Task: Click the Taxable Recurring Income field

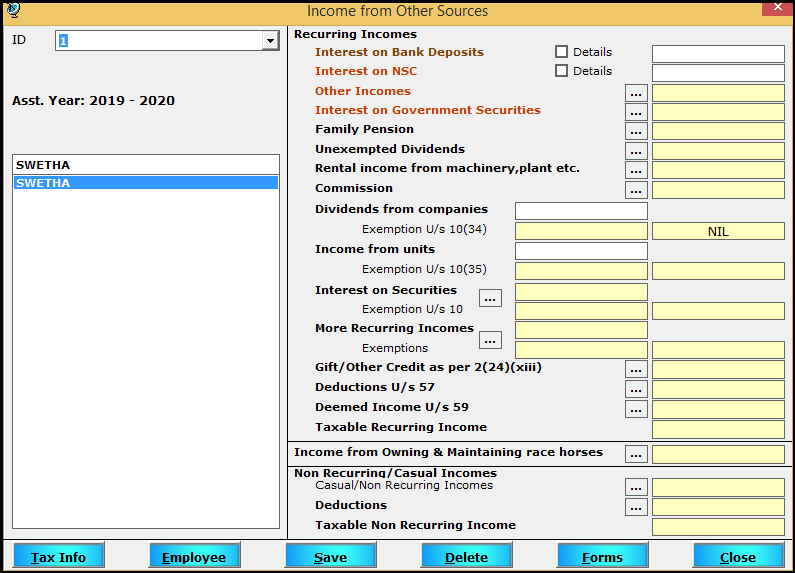Action: [718, 429]
